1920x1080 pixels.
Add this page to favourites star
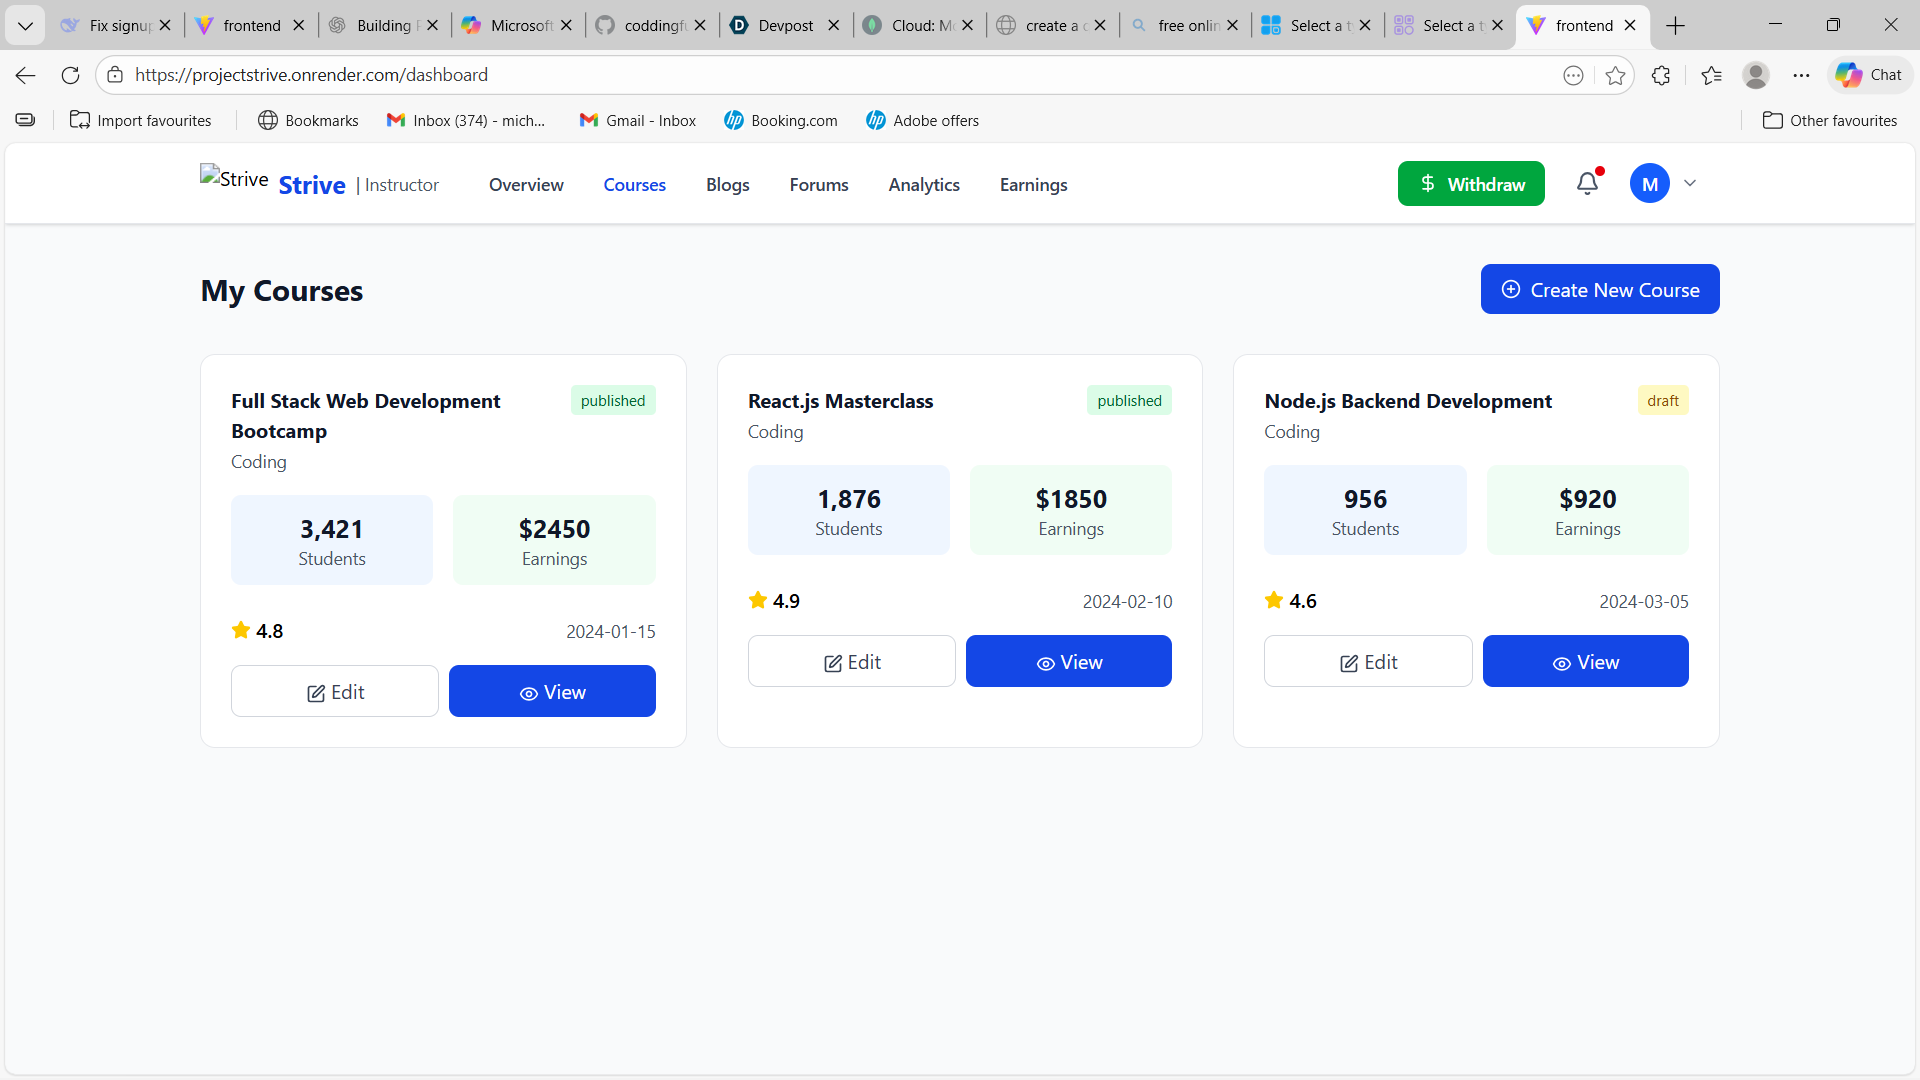click(x=1615, y=75)
